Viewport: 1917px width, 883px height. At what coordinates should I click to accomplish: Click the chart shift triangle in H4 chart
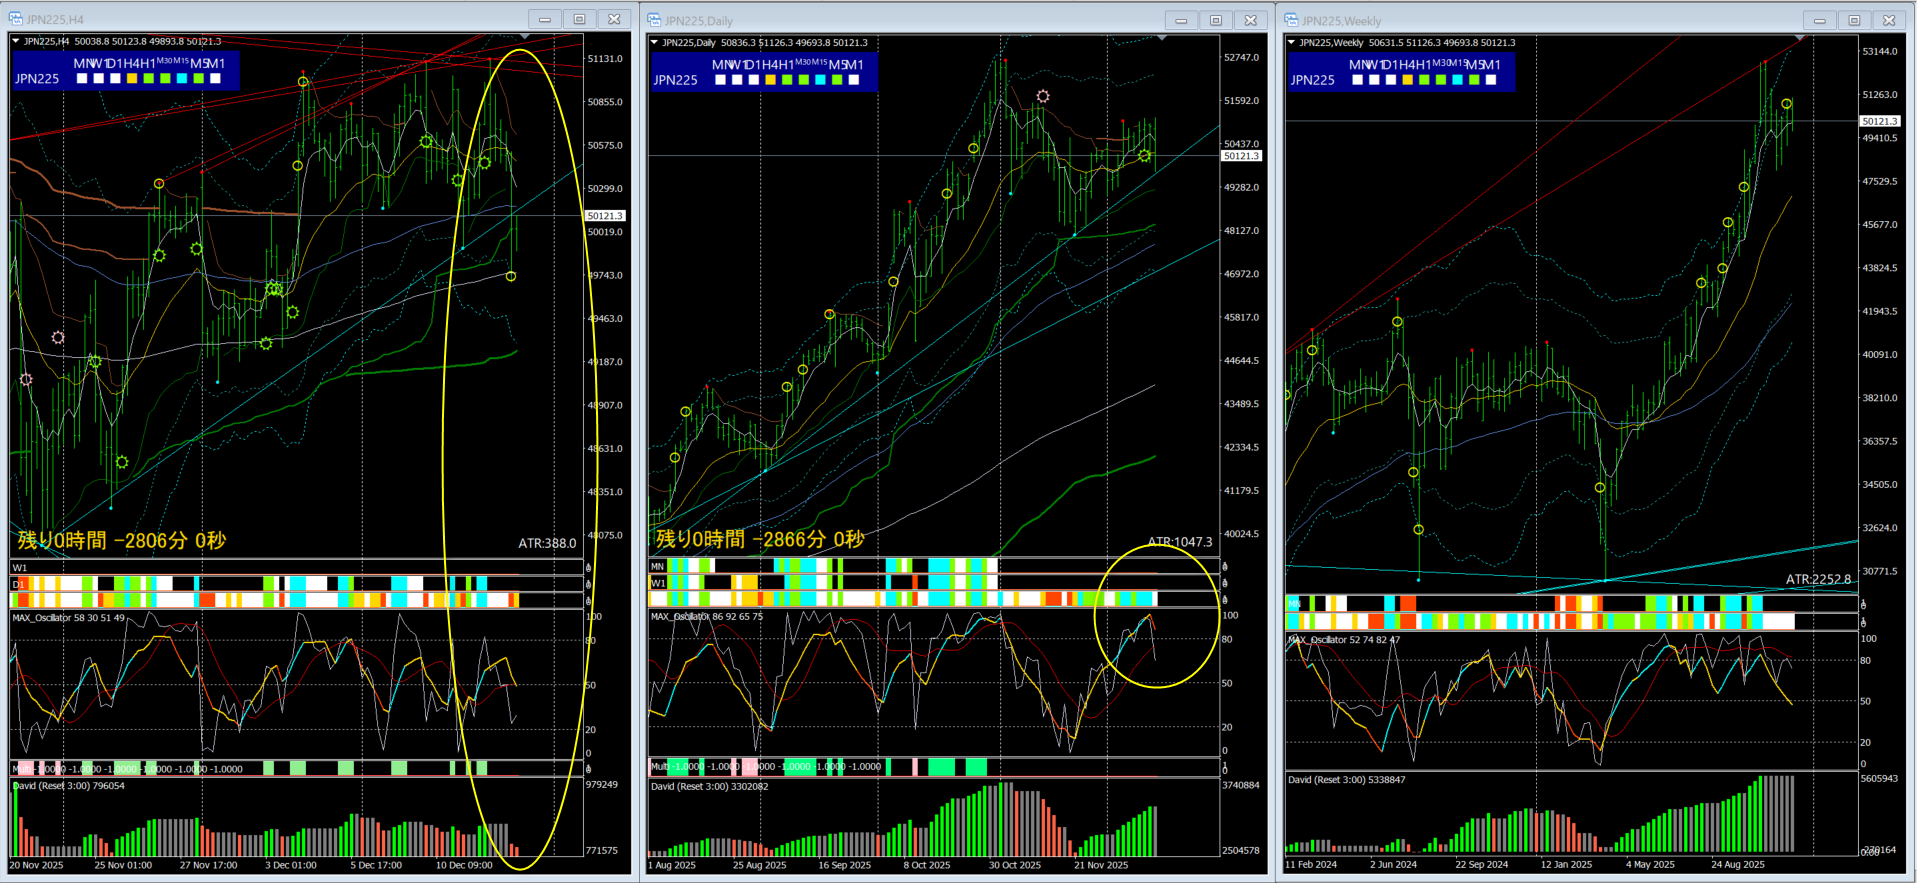[525, 37]
